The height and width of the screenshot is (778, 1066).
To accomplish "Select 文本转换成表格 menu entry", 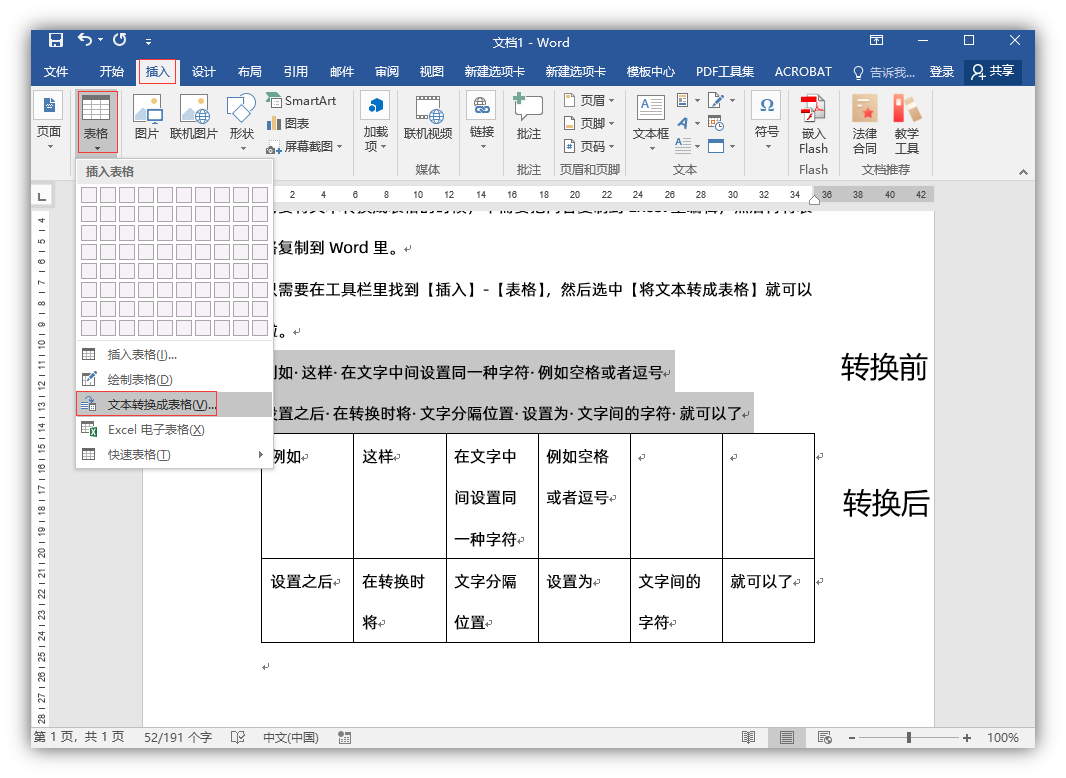I will click(162, 405).
